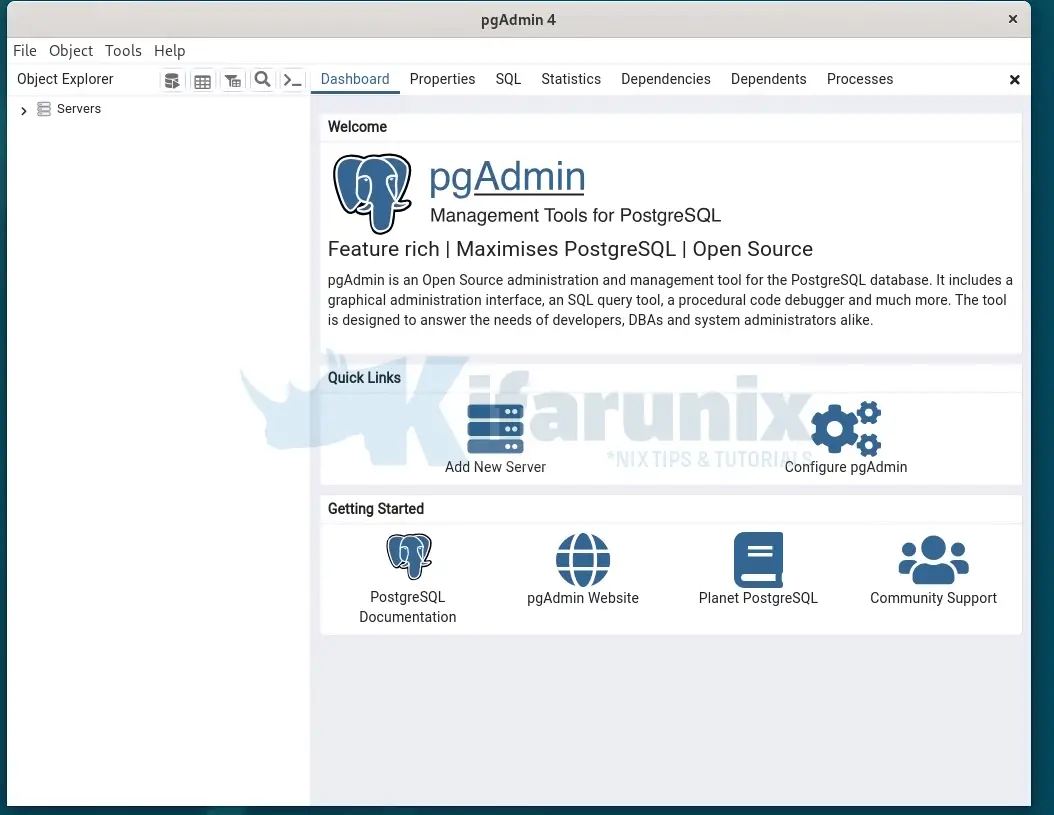Open the Tools menu
The image size is (1054, 815).
tap(123, 51)
